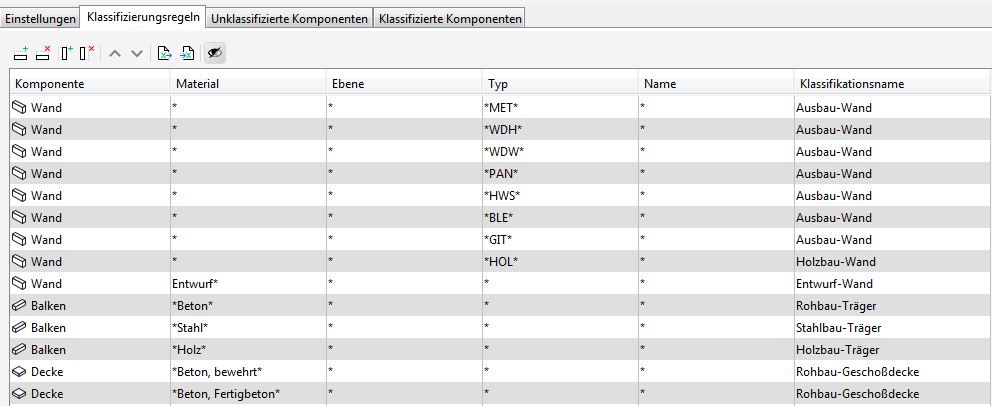Switch to Klassifizierte Komponenten tab
992x406 pixels.
pyautogui.click(x=449, y=19)
